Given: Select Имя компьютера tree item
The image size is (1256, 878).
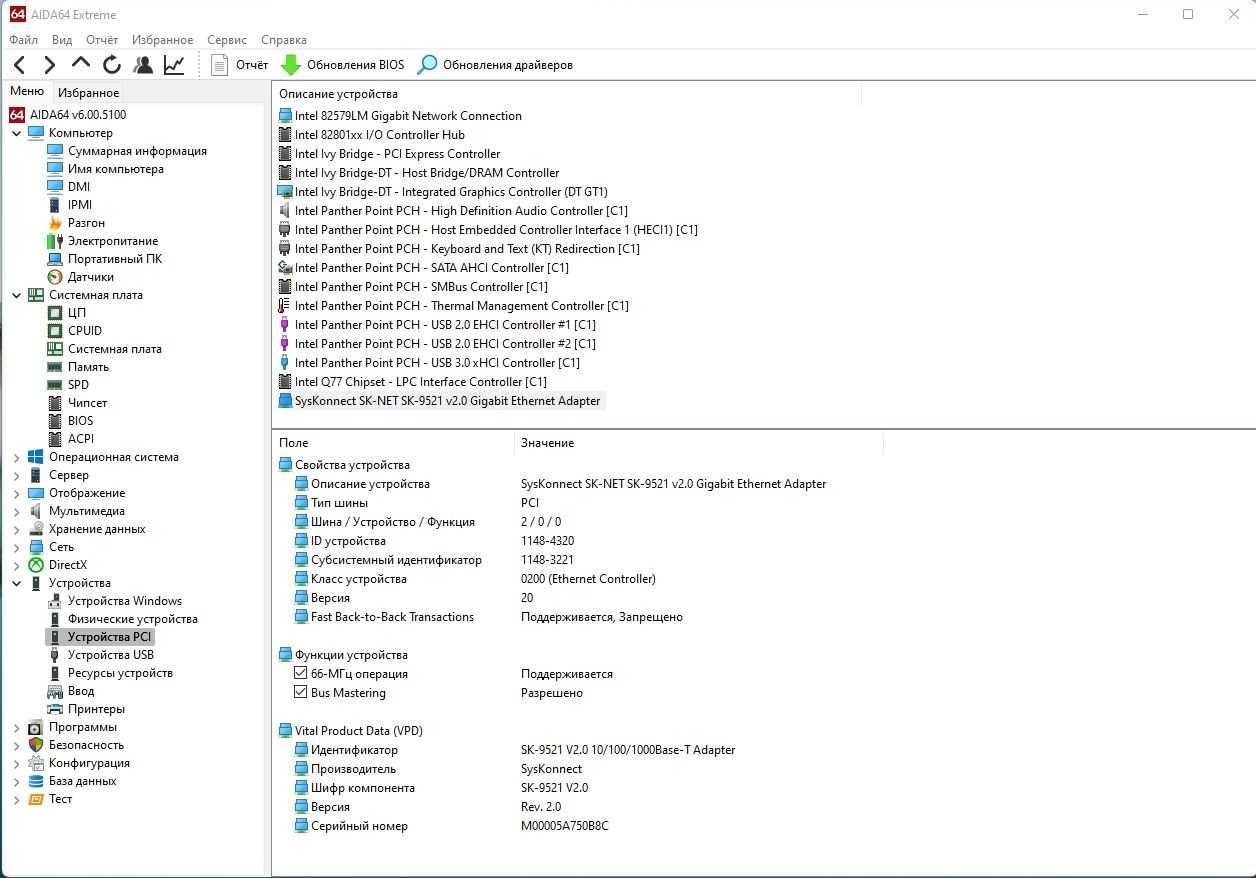Looking at the screenshot, I should [116, 169].
